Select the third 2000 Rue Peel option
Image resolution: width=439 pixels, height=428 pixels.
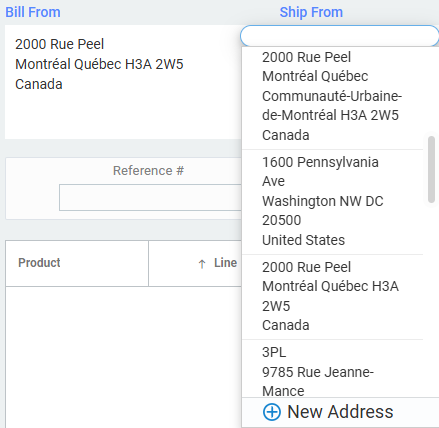coord(332,297)
